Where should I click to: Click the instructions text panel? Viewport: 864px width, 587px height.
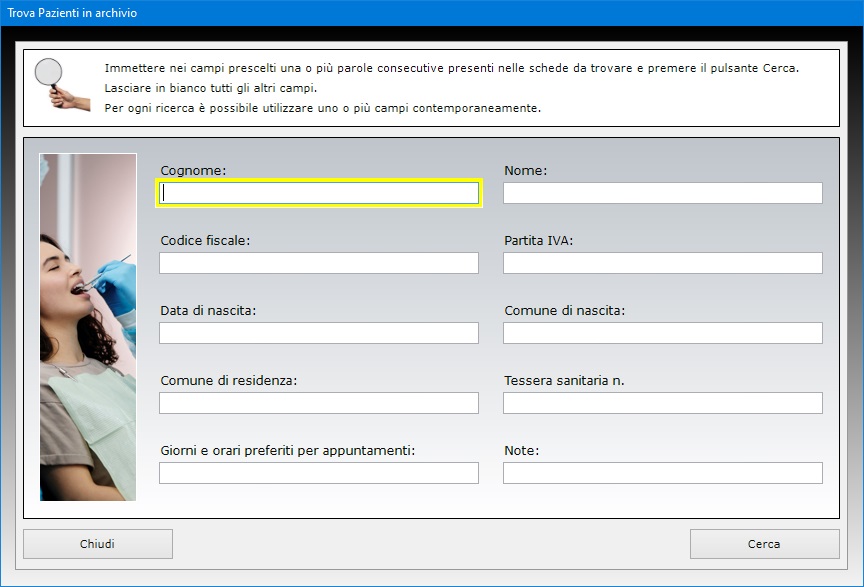point(431,88)
